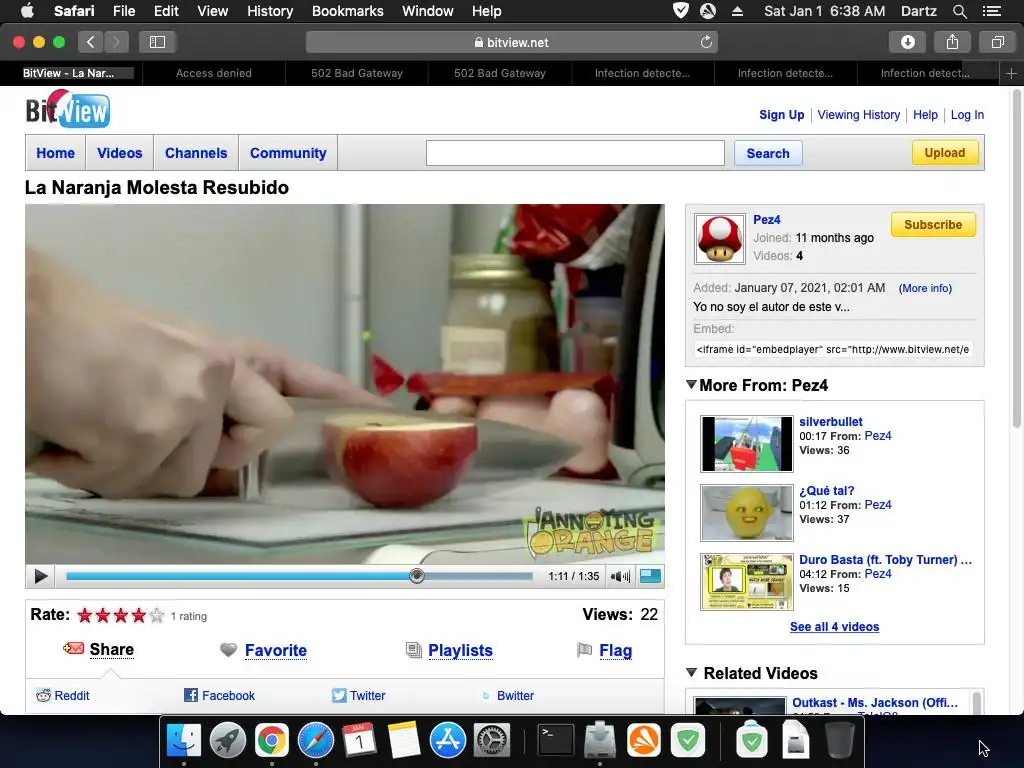Open the Playlists link
1024x768 pixels.
click(x=460, y=650)
